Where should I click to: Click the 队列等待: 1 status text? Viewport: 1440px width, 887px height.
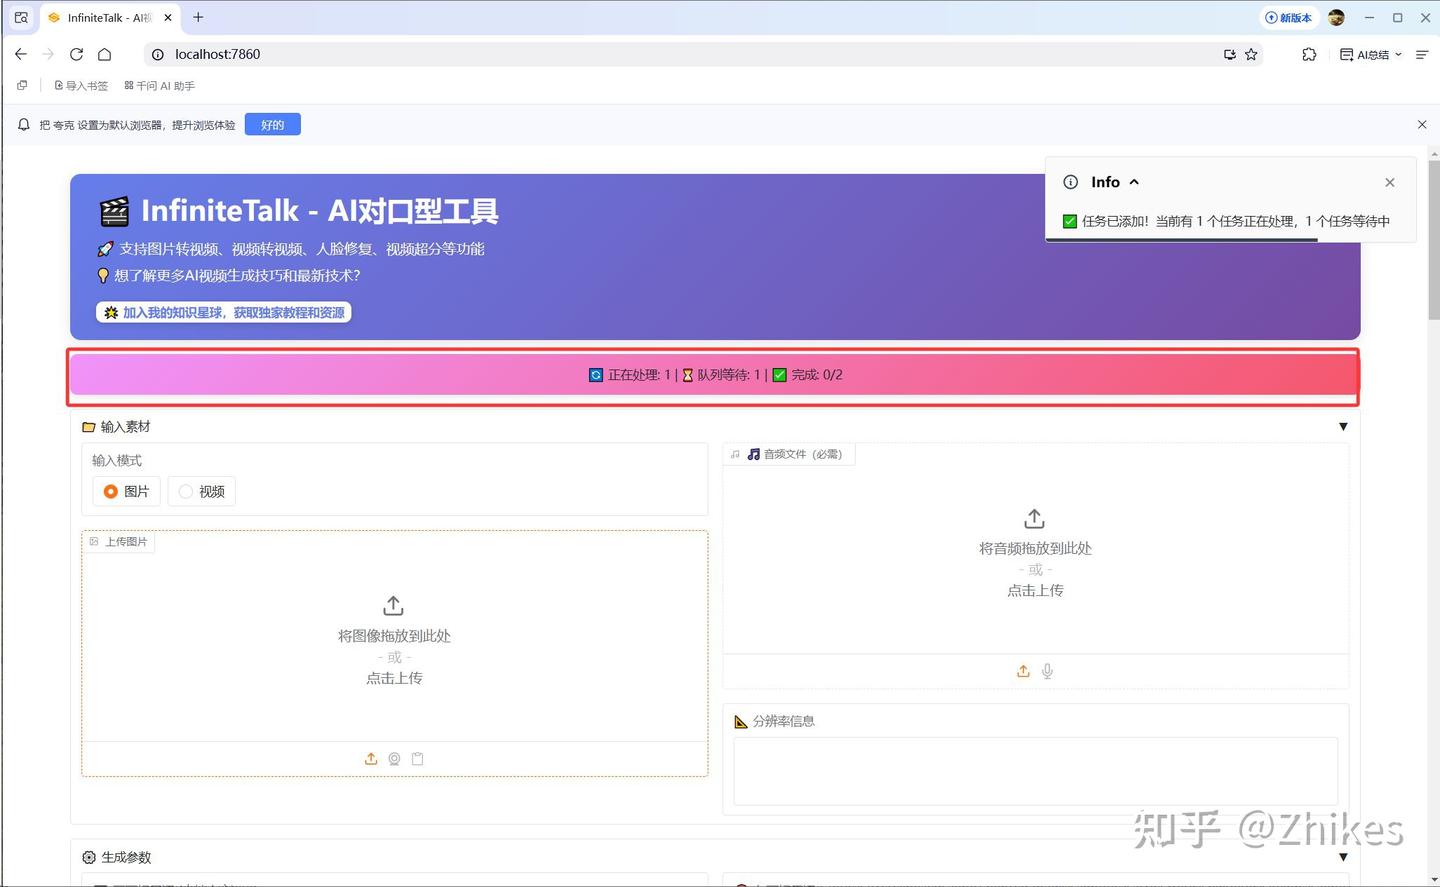722,375
